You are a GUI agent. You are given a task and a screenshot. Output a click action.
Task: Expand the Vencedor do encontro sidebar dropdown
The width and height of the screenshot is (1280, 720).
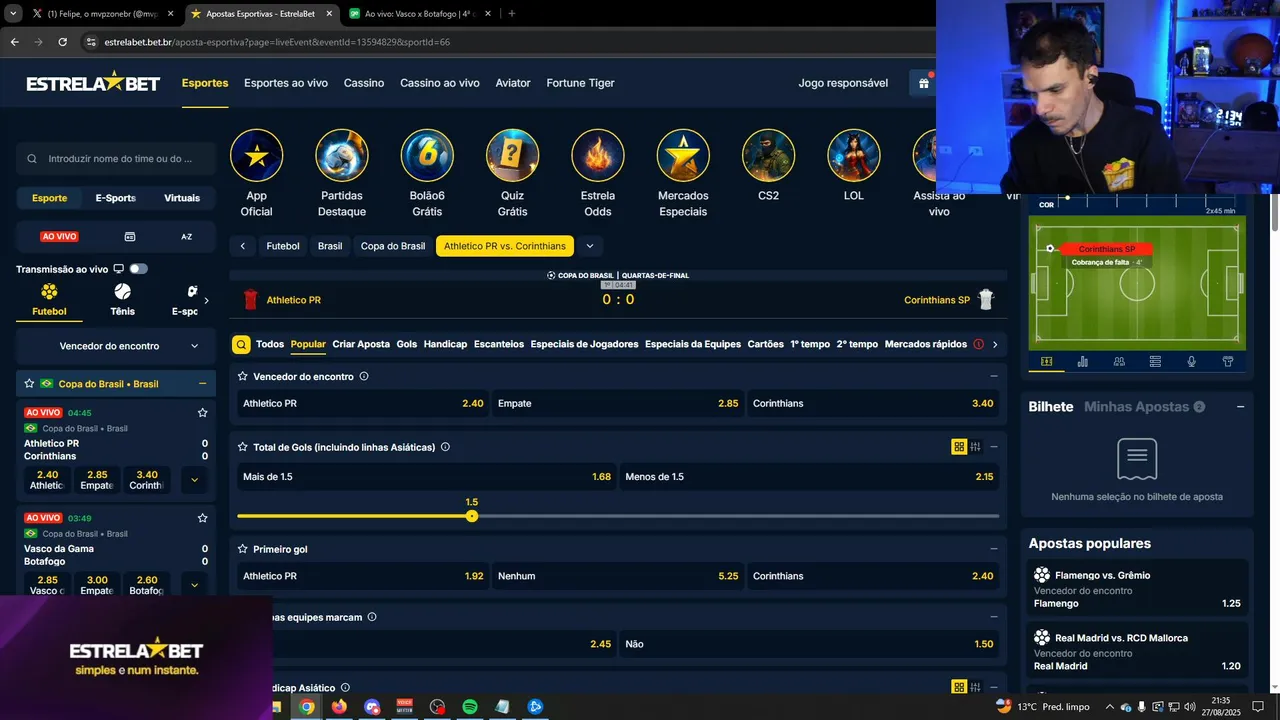[116, 346]
